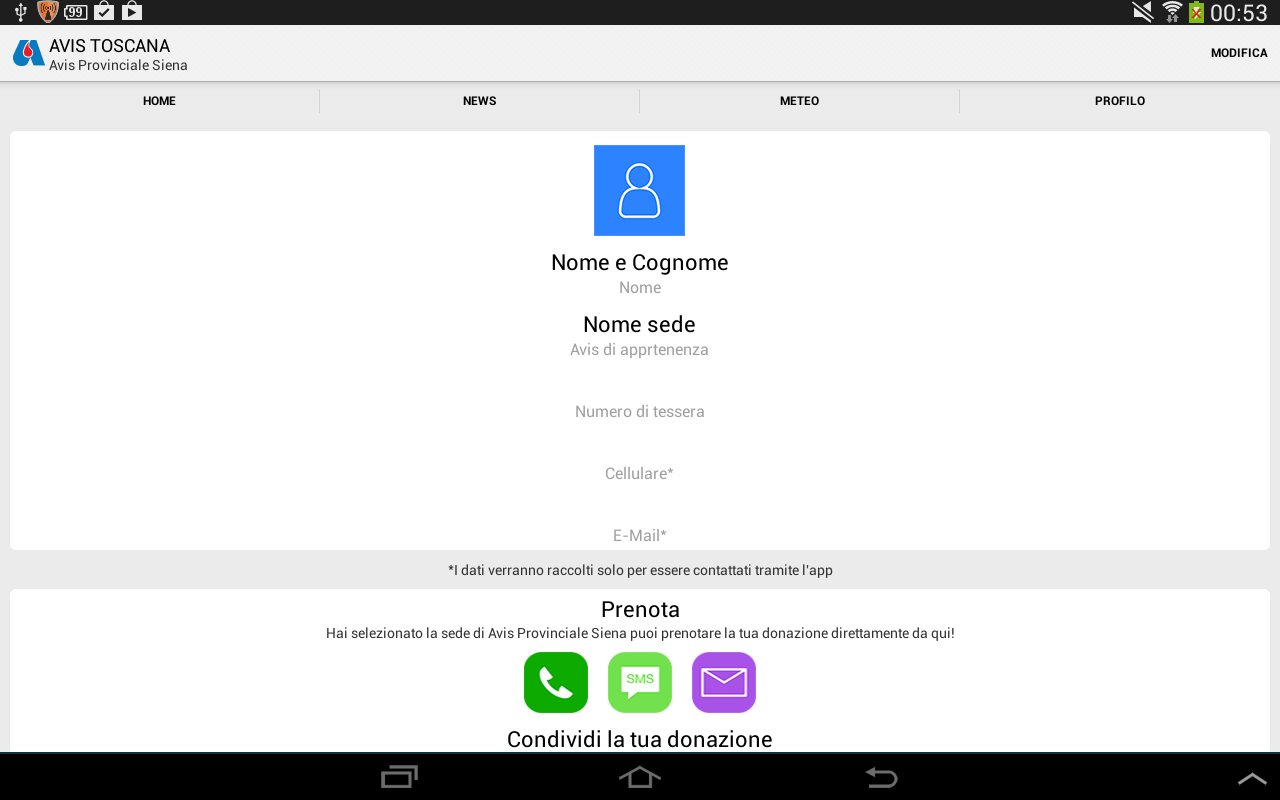
Task: Open Android recent apps button
Action: 400,777
